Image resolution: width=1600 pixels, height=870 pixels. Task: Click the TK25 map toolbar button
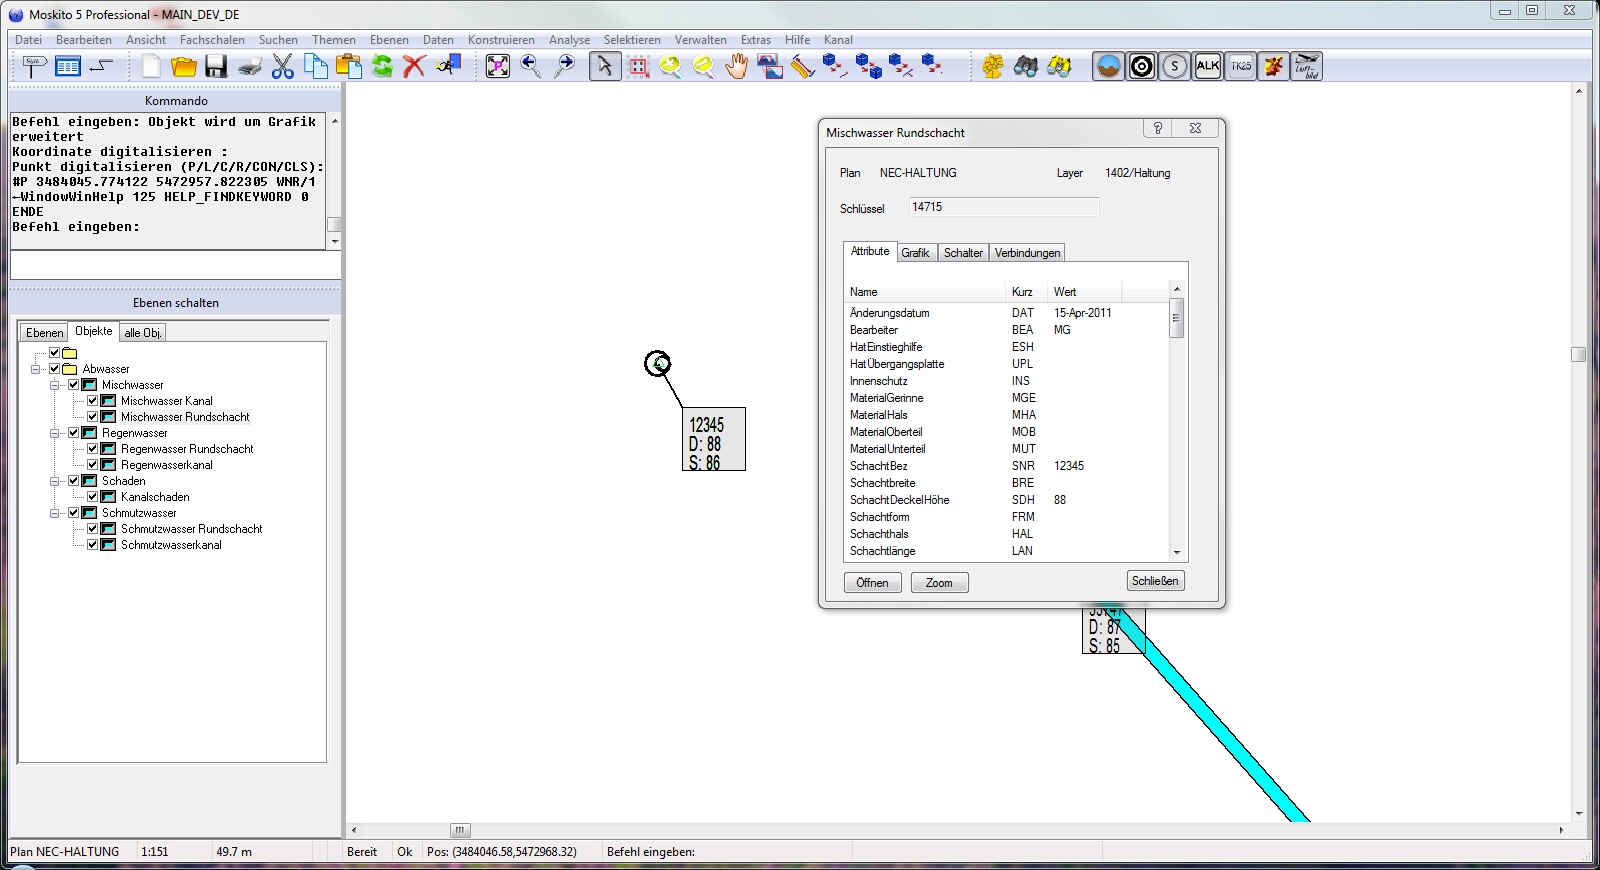(x=1240, y=67)
